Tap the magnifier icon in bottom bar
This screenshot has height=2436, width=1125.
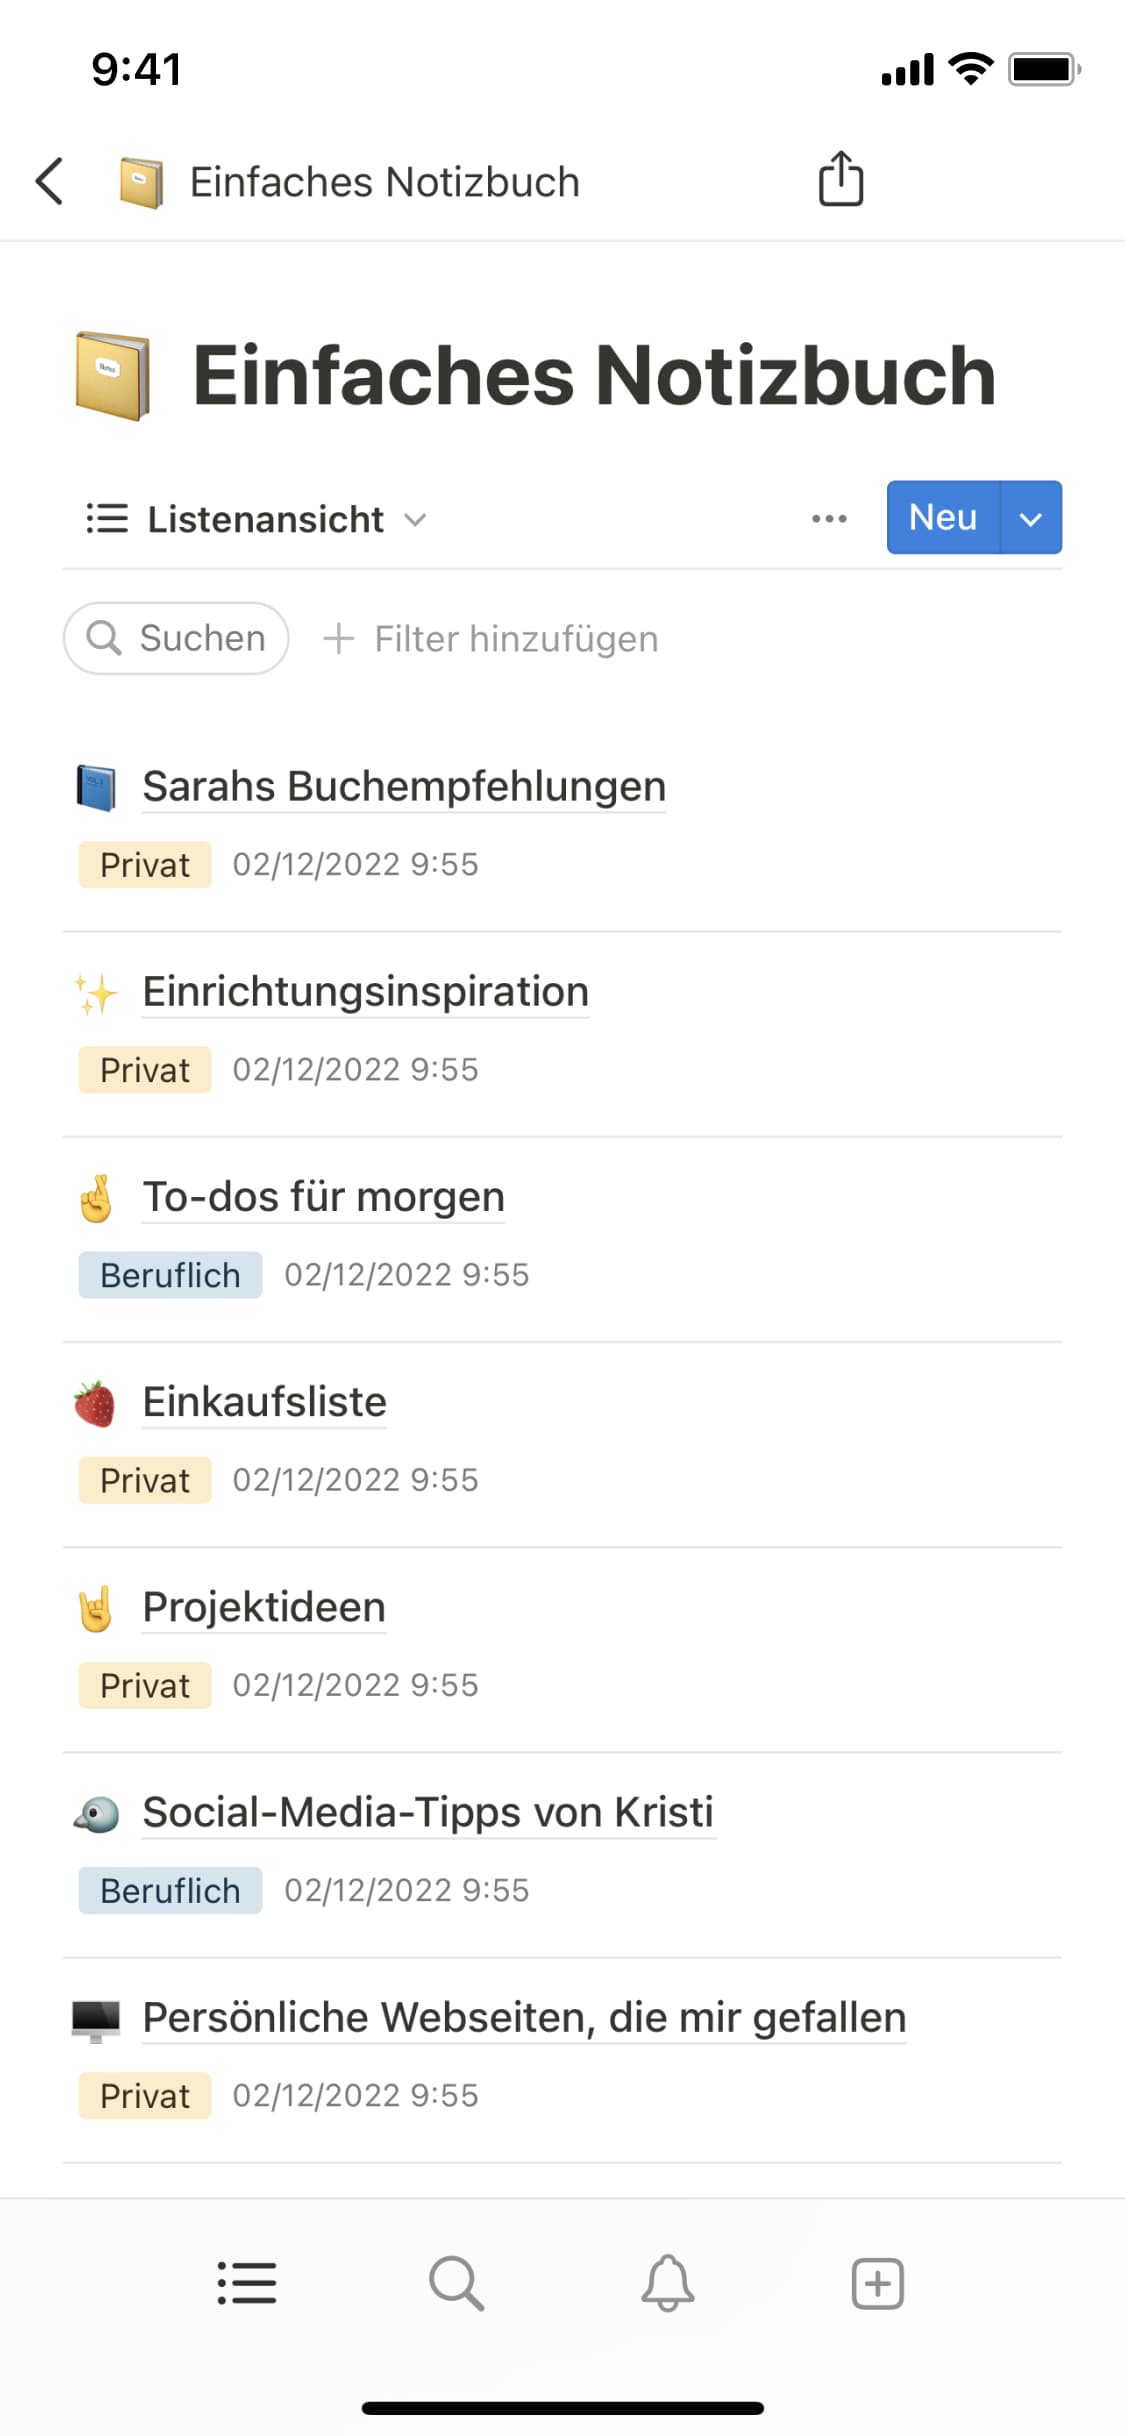tap(457, 2283)
